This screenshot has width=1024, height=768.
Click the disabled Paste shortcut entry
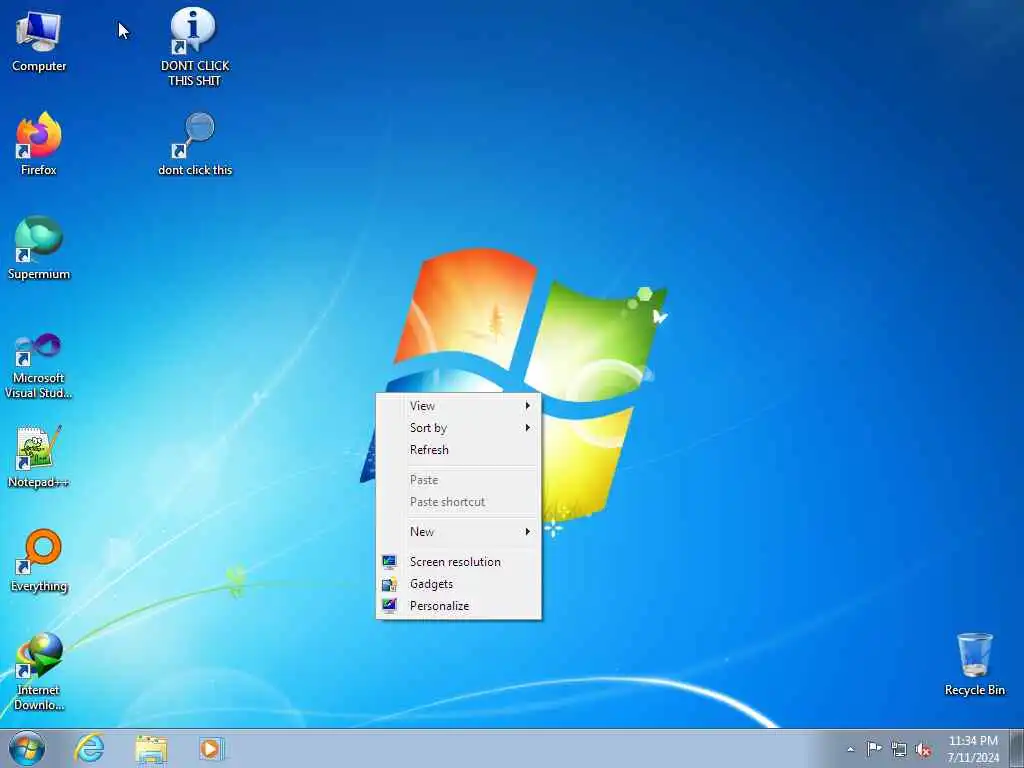(458, 502)
